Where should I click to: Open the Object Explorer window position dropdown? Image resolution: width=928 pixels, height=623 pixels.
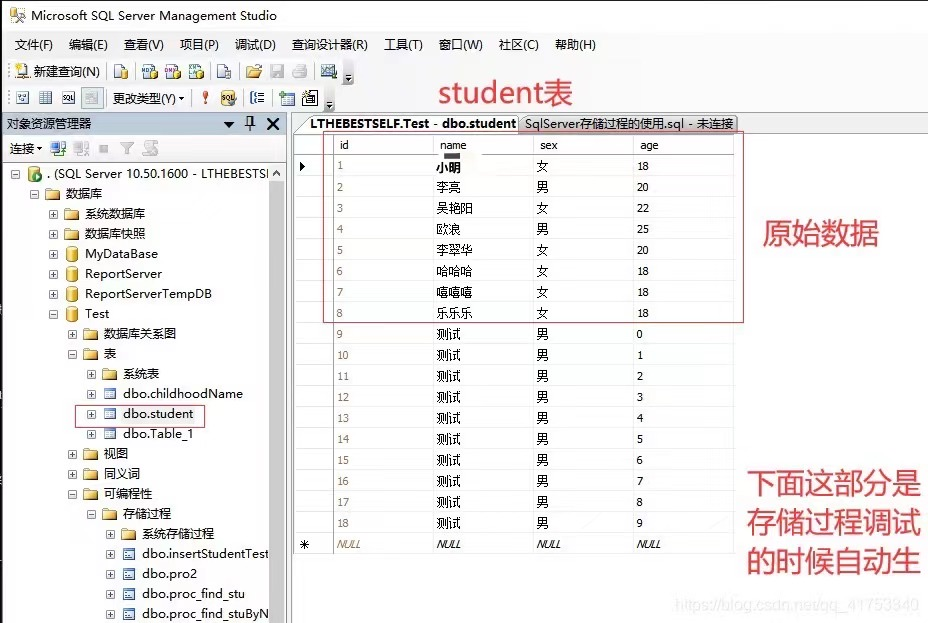click(229, 124)
